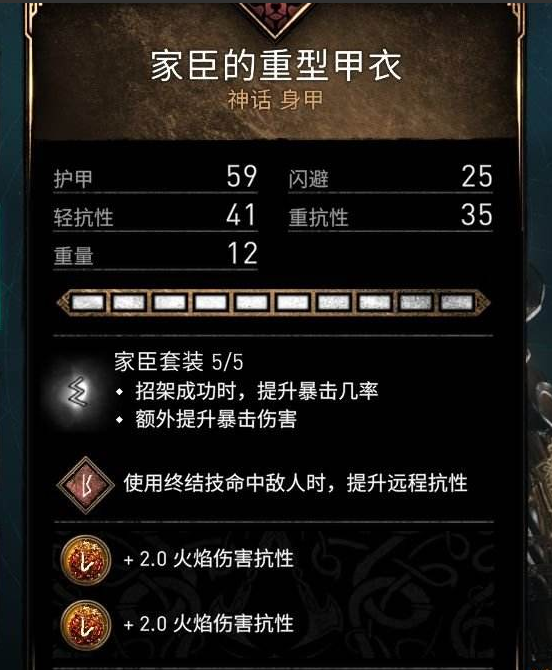Click the crest emblem above the title
Viewport: 552px width, 670px height.
276,19
